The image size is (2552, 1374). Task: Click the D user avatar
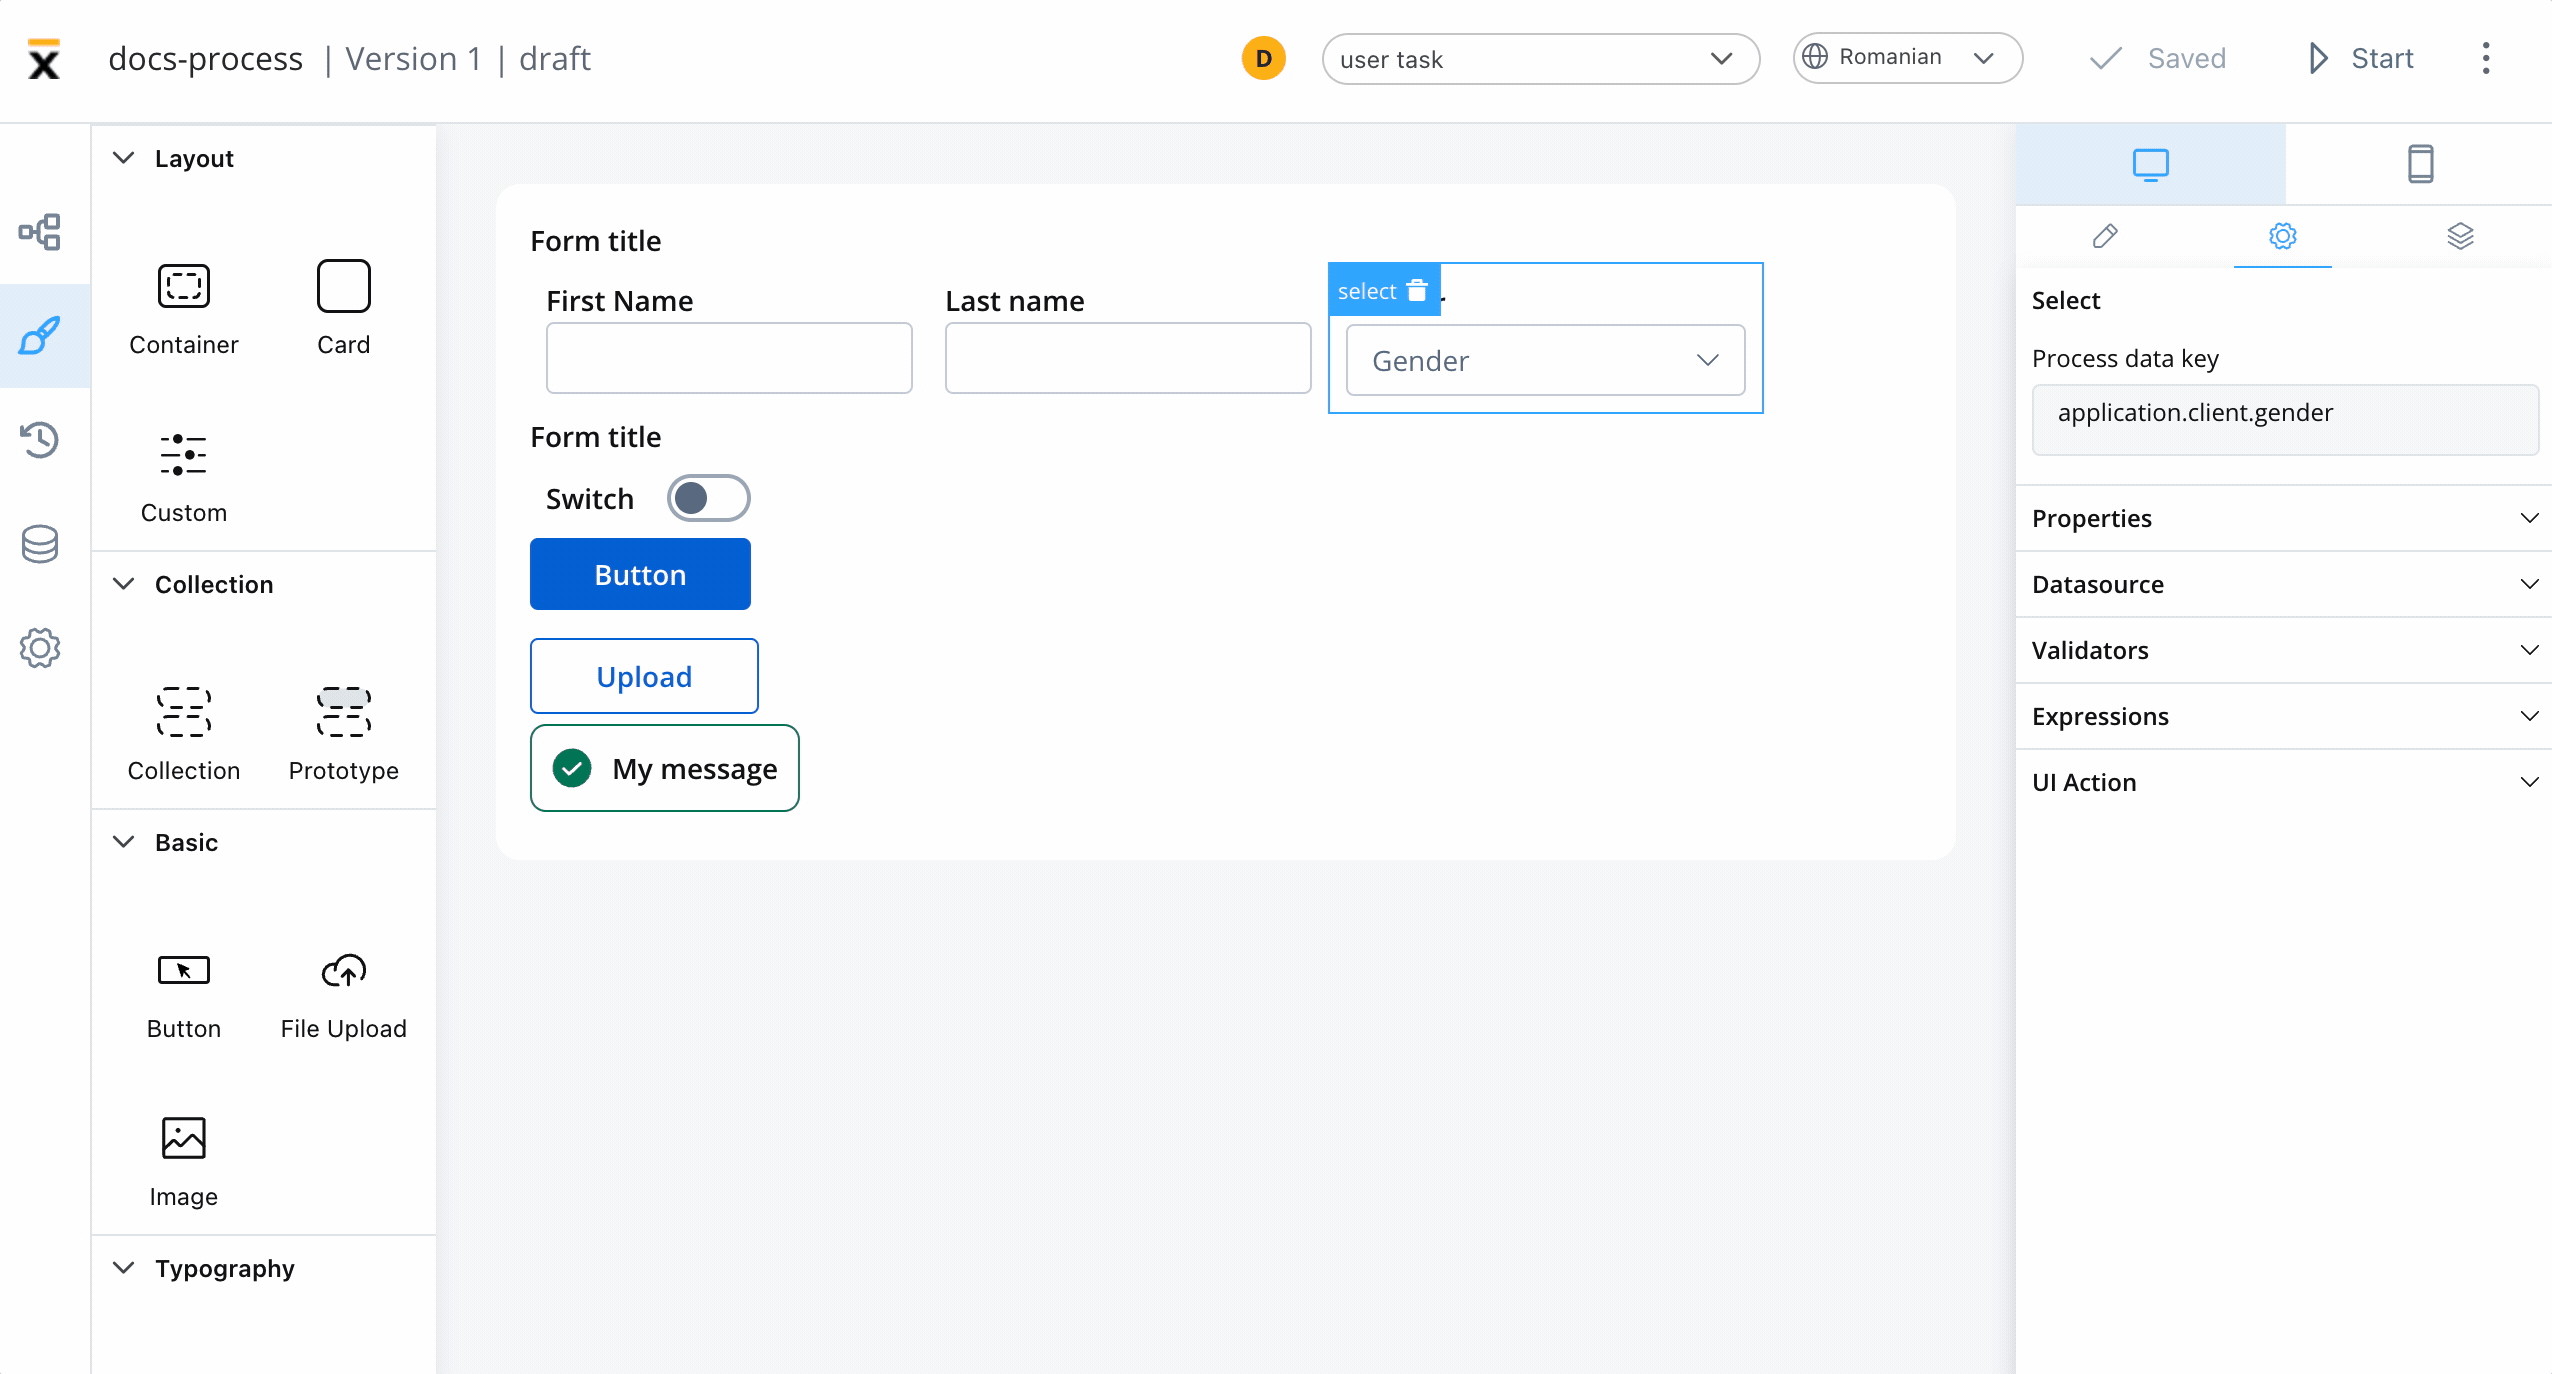tap(1264, 59)
